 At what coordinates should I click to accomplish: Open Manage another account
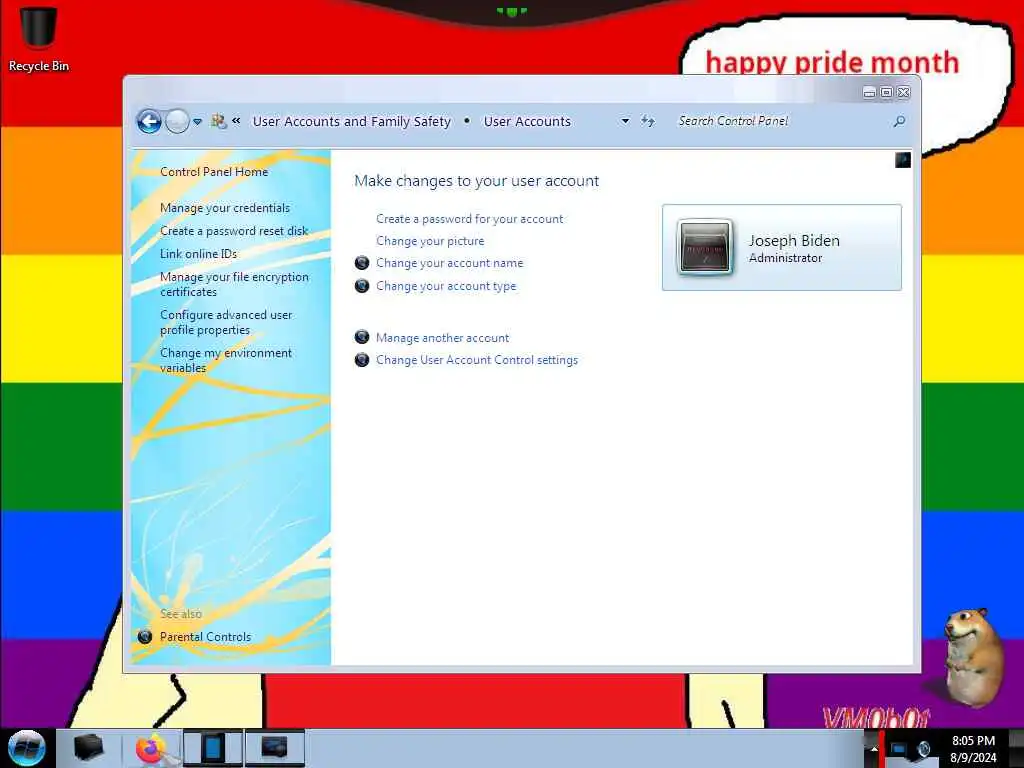tap(442, 338)
